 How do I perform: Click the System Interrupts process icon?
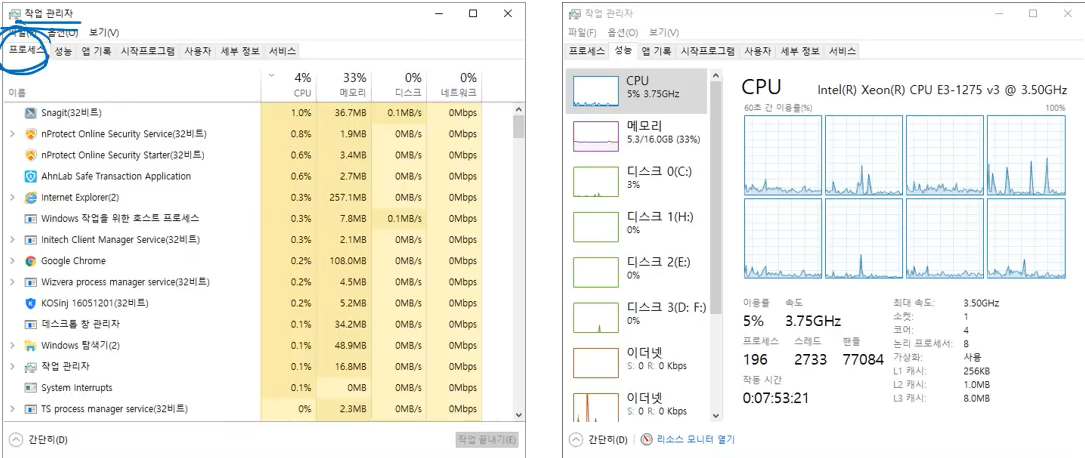30,387
